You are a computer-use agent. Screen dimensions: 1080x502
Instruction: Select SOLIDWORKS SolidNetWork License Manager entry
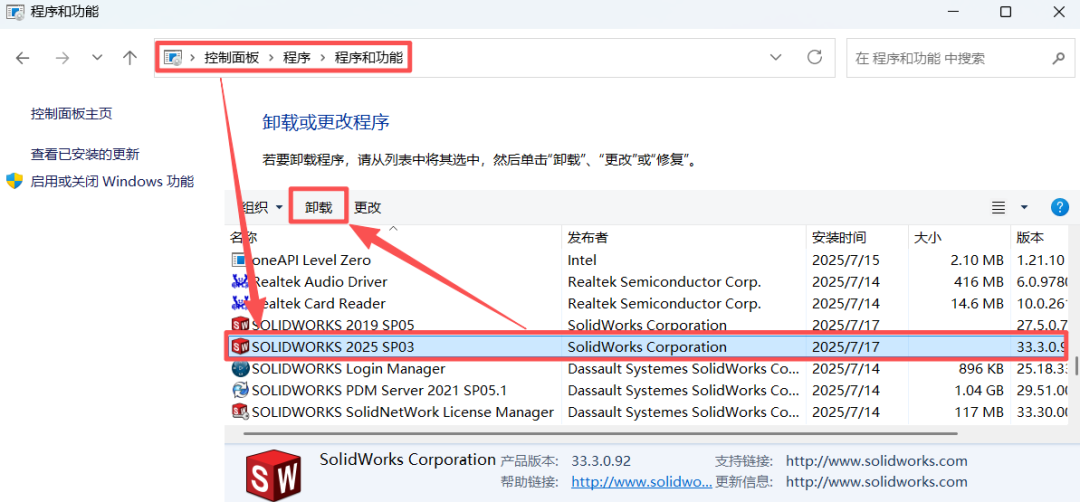coord(647,412)
